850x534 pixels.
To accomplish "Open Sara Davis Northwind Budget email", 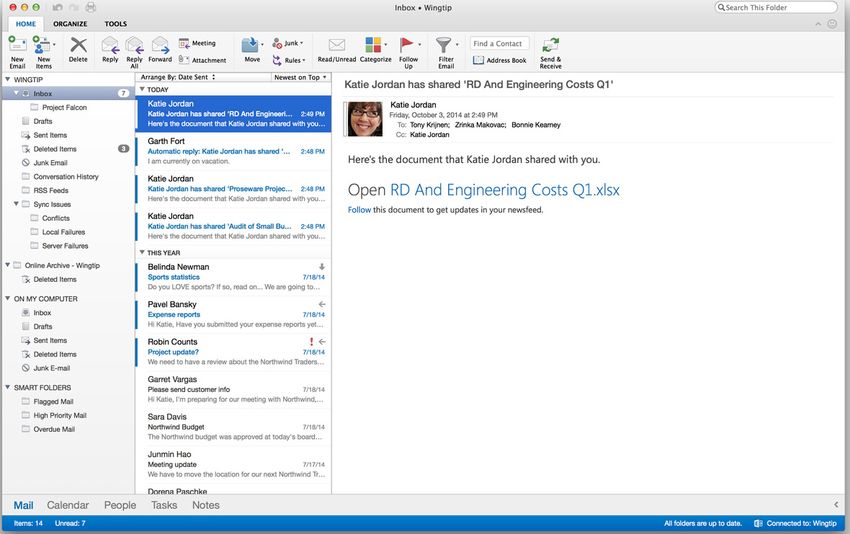I will [234, 427].
